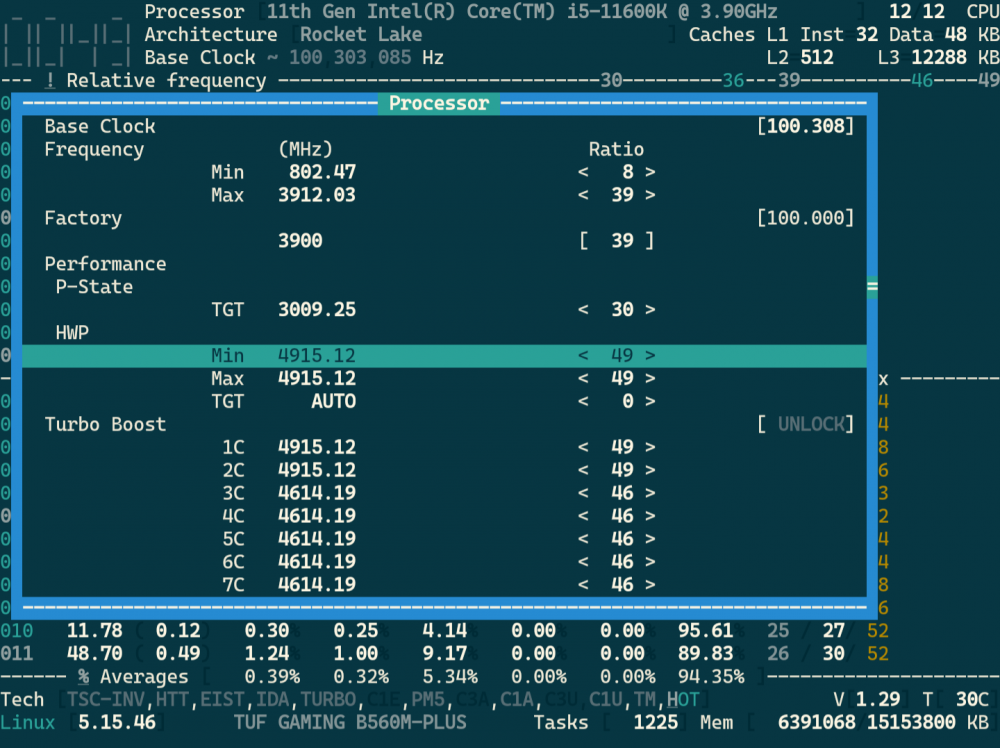Screen dimensions: 1000x748
Task: Increase Turbo Boost 7C ratio with right arrow
Action: pos(650,585)
